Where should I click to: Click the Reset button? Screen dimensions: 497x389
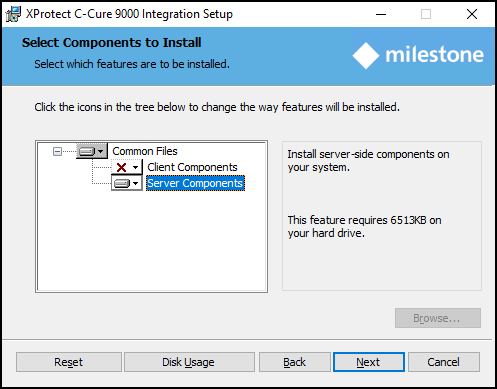pyautogui.click(x=69, y=362)
